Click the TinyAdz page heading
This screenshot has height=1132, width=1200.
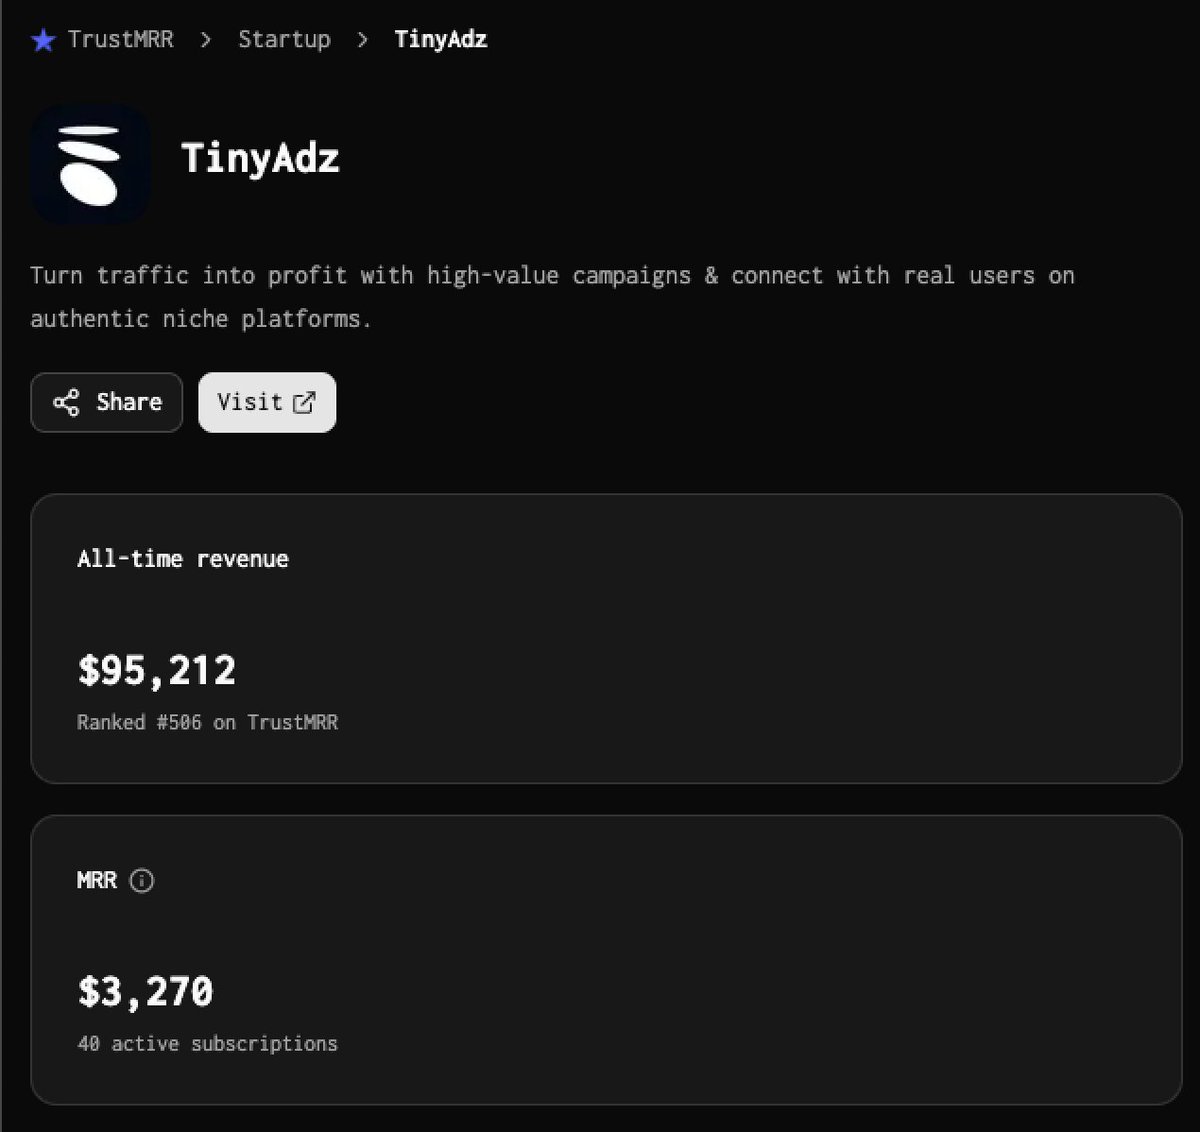click(260, 158)
